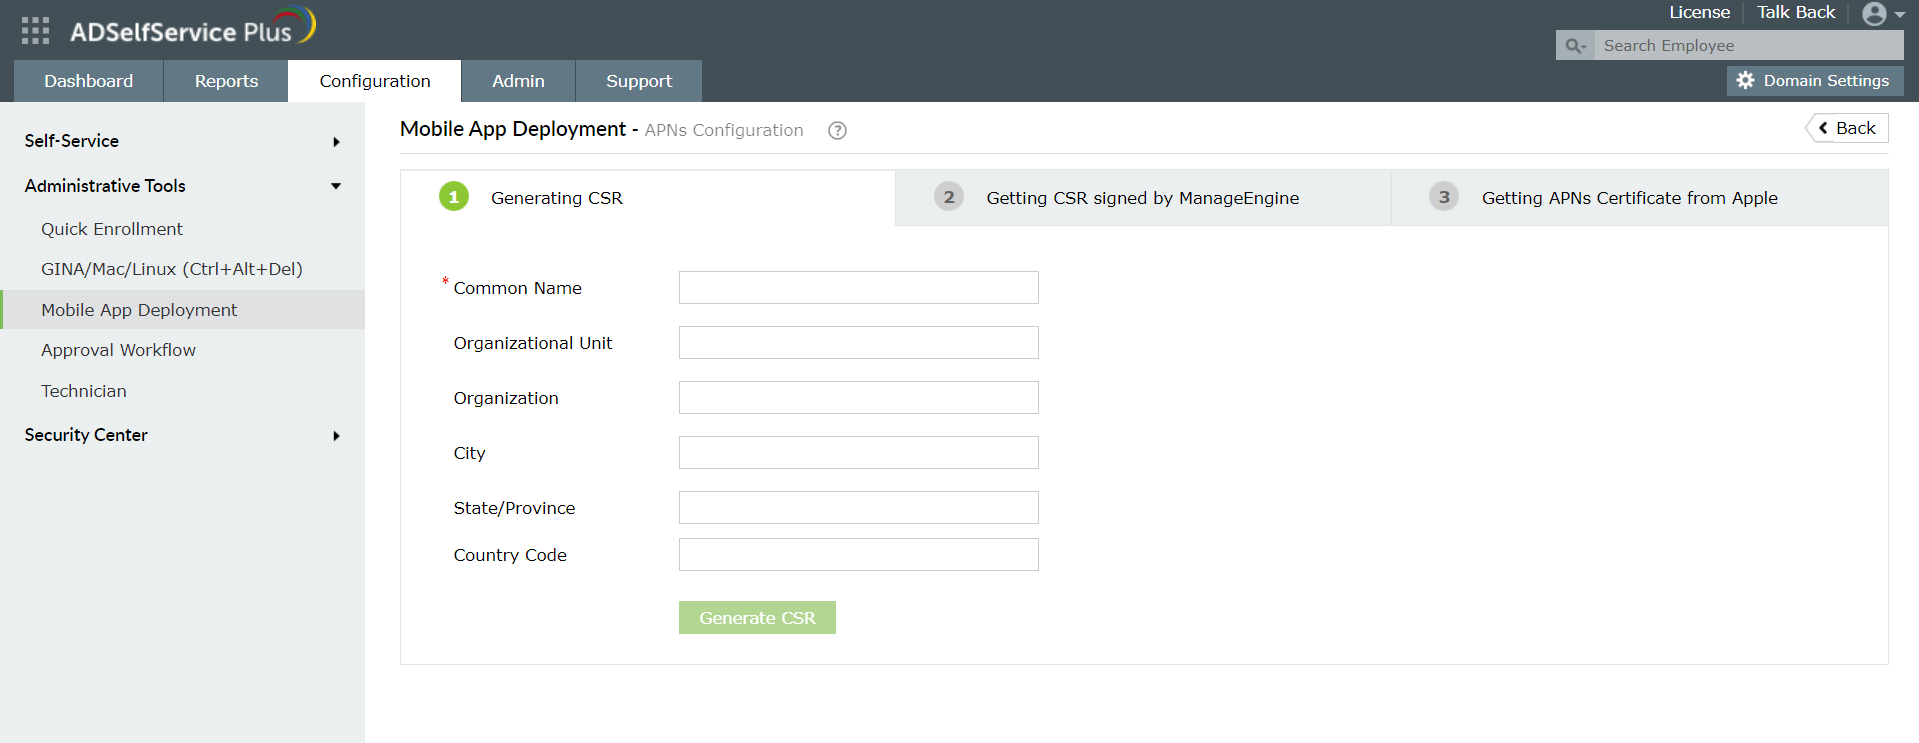This screenshot has width=1919, height=743.
Task: Switch to the Dashboard tab
Action: 88,81
